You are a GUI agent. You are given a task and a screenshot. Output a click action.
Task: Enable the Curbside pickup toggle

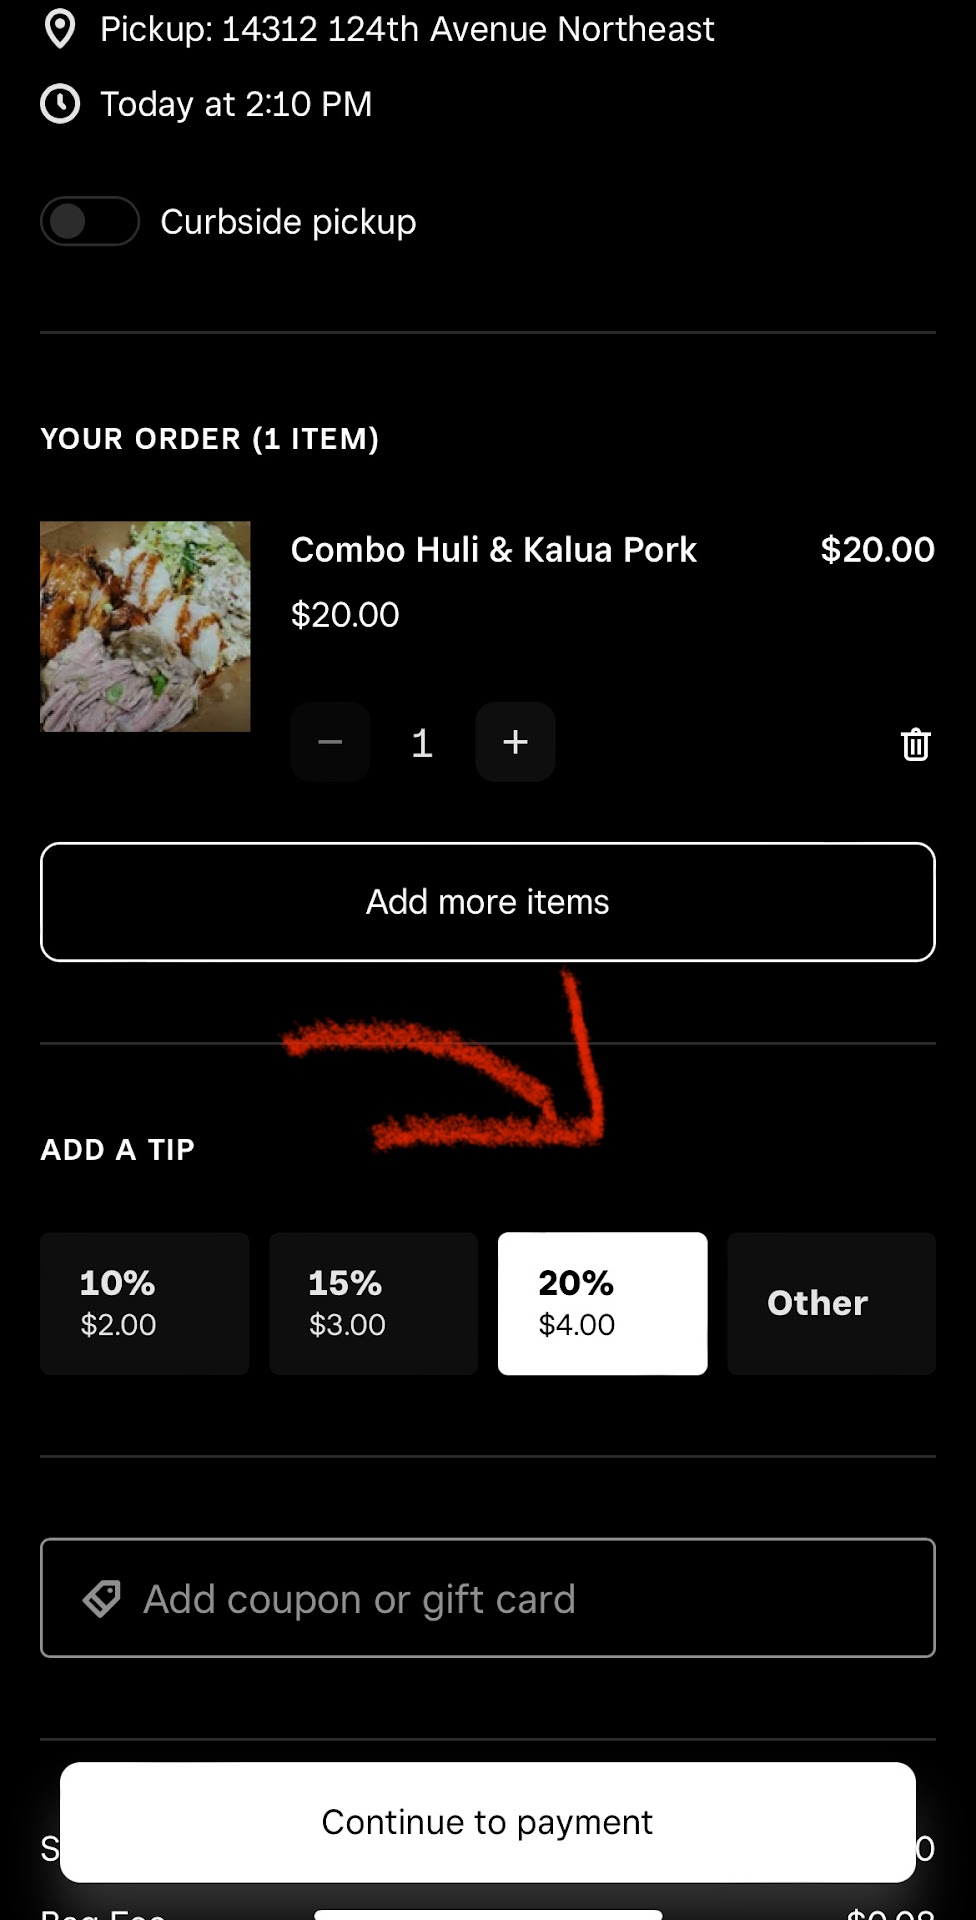coord(90,221)
